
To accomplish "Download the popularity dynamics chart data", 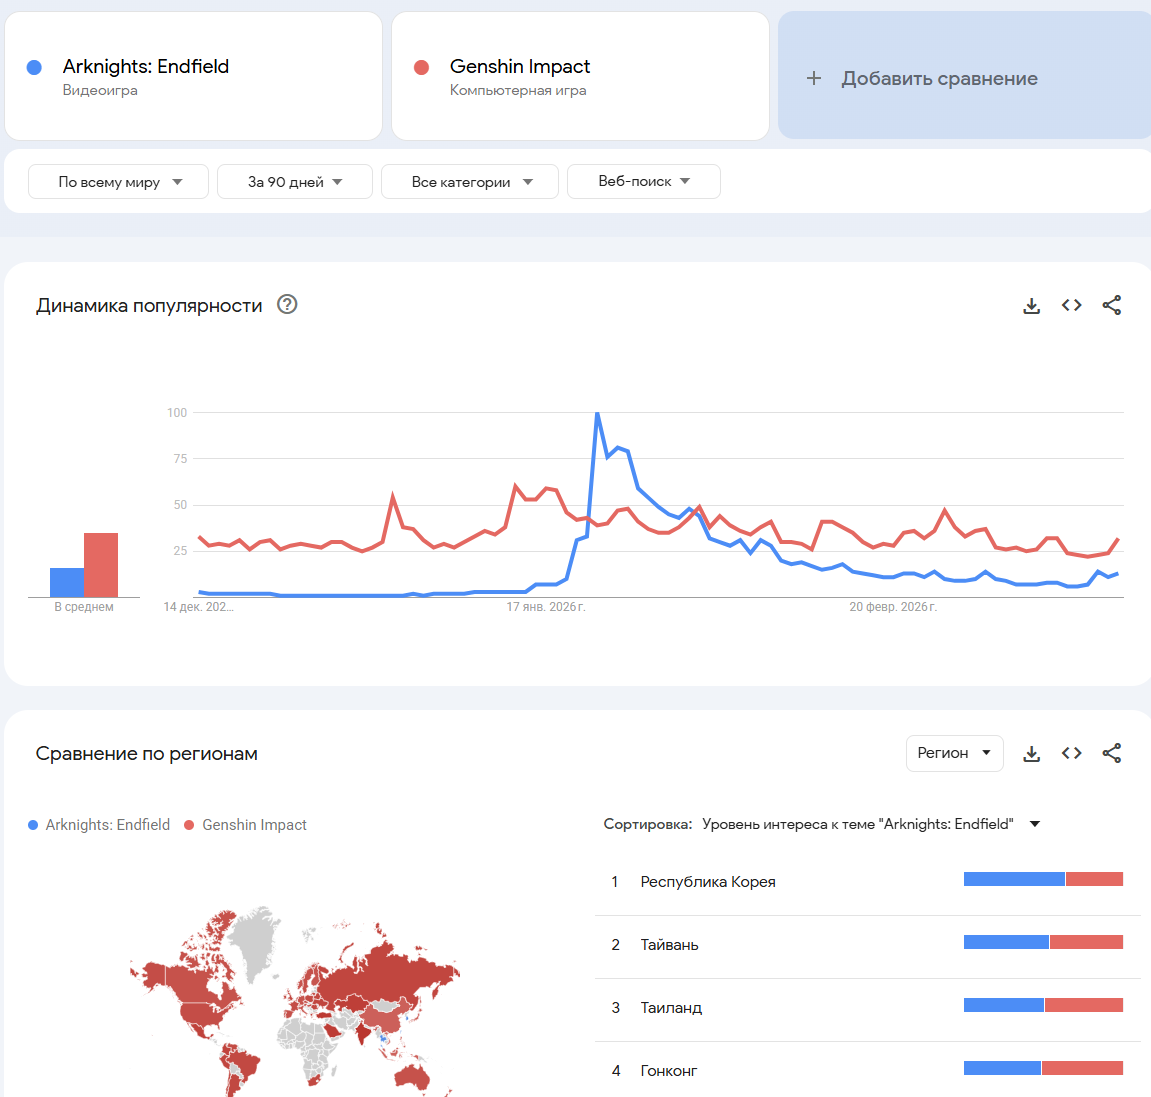I will click(1031, 306).
